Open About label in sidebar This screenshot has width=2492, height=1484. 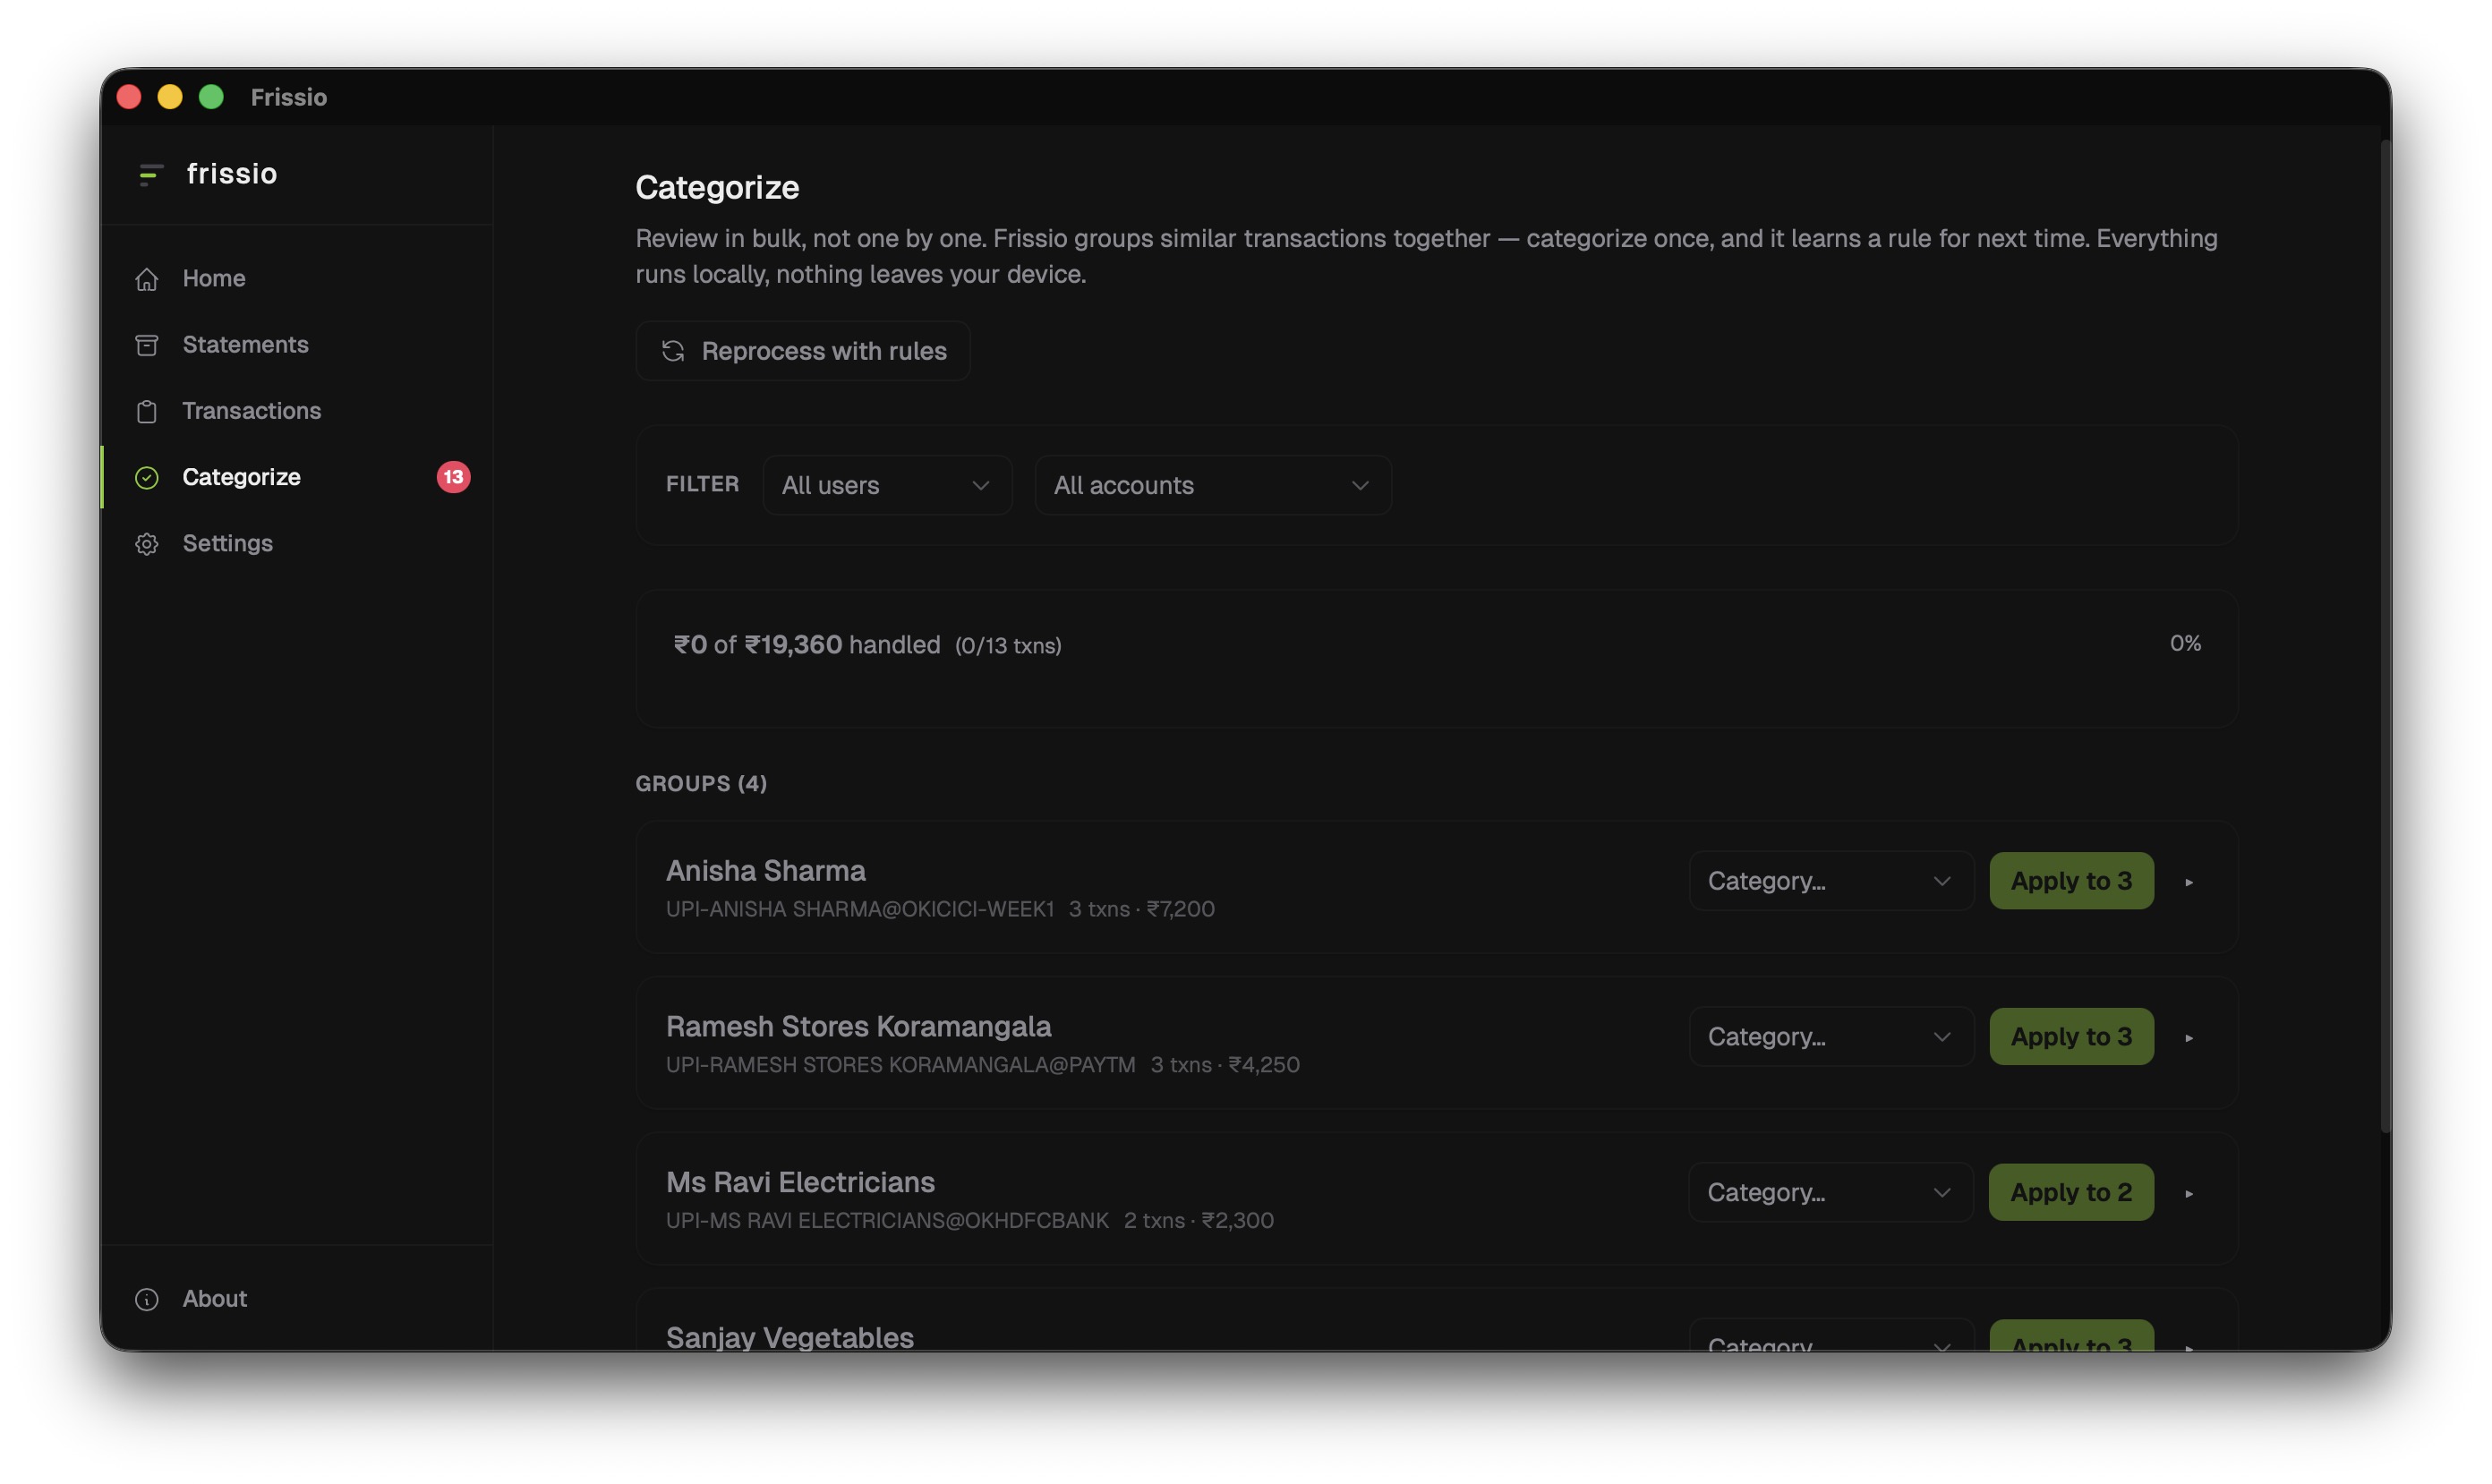click(x=214, y=1298)
